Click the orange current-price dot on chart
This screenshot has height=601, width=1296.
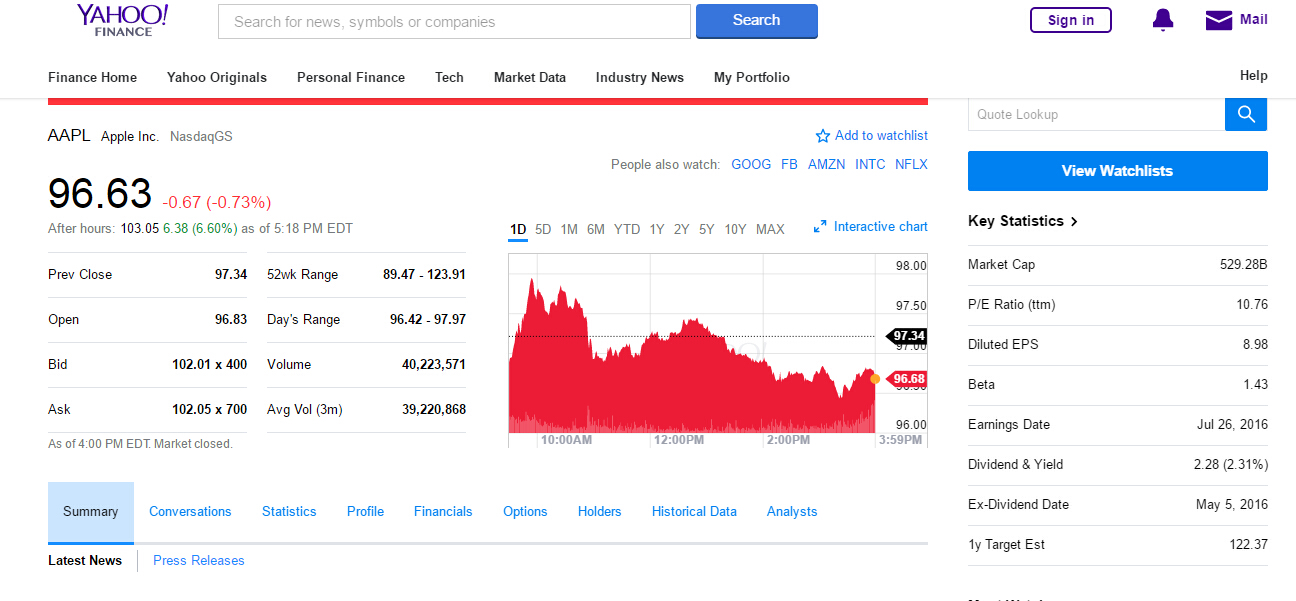coord(875,379)
